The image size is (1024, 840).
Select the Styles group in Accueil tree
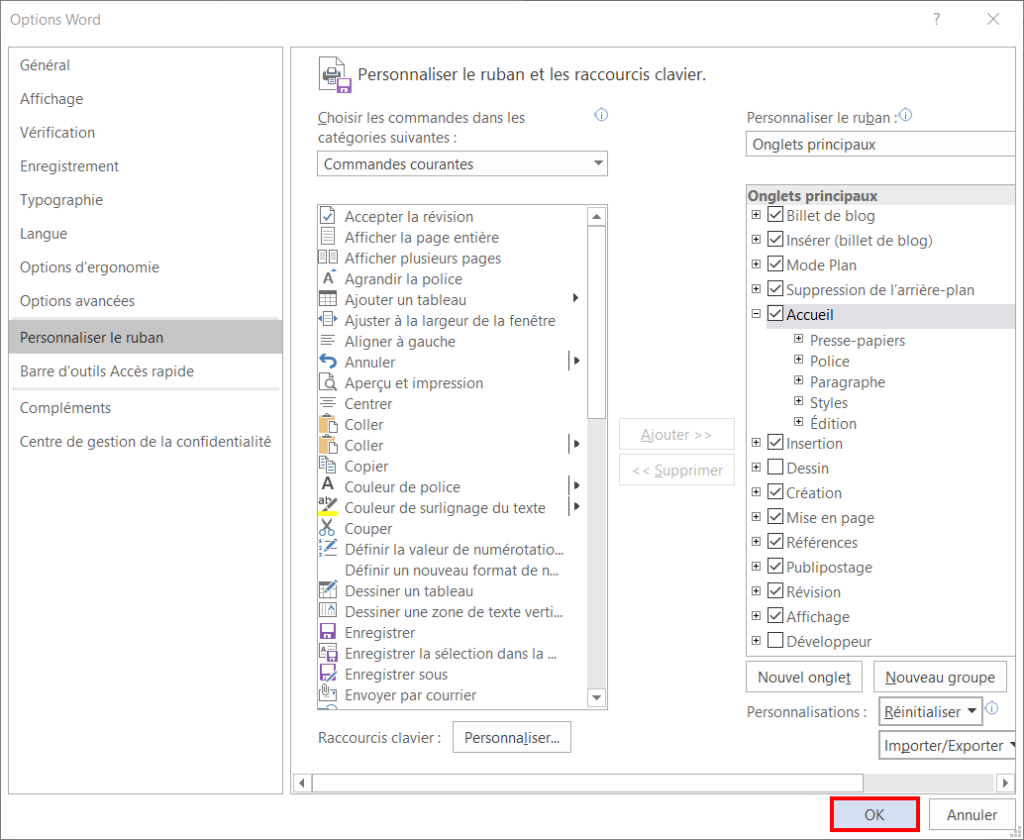tap(829, 402)
